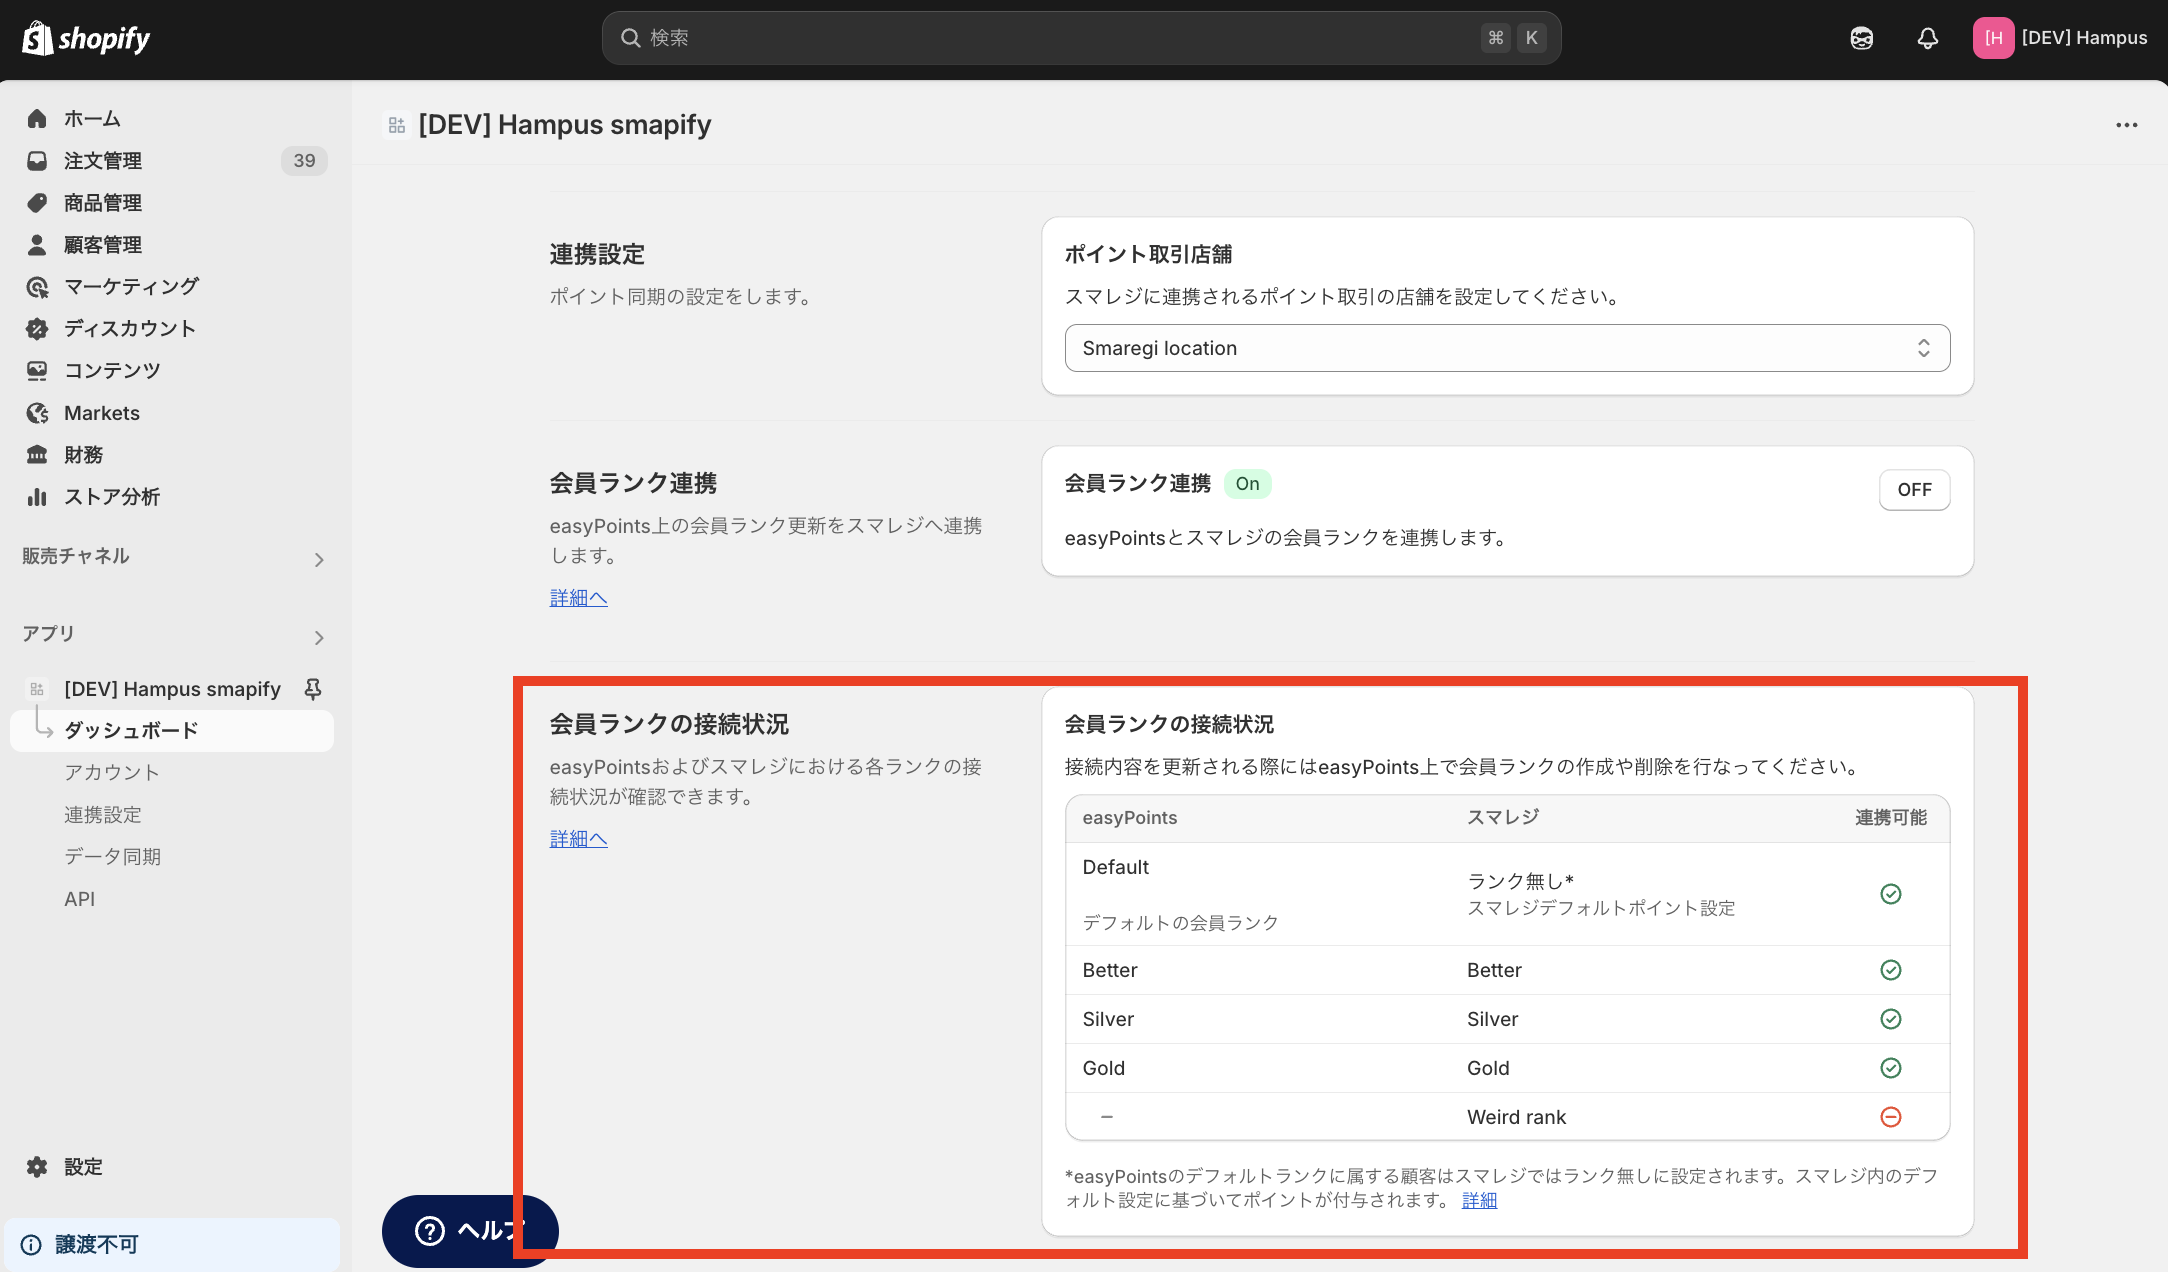Click the 連携可能 column header
2168x1272 pixels.
[1890, 818]
